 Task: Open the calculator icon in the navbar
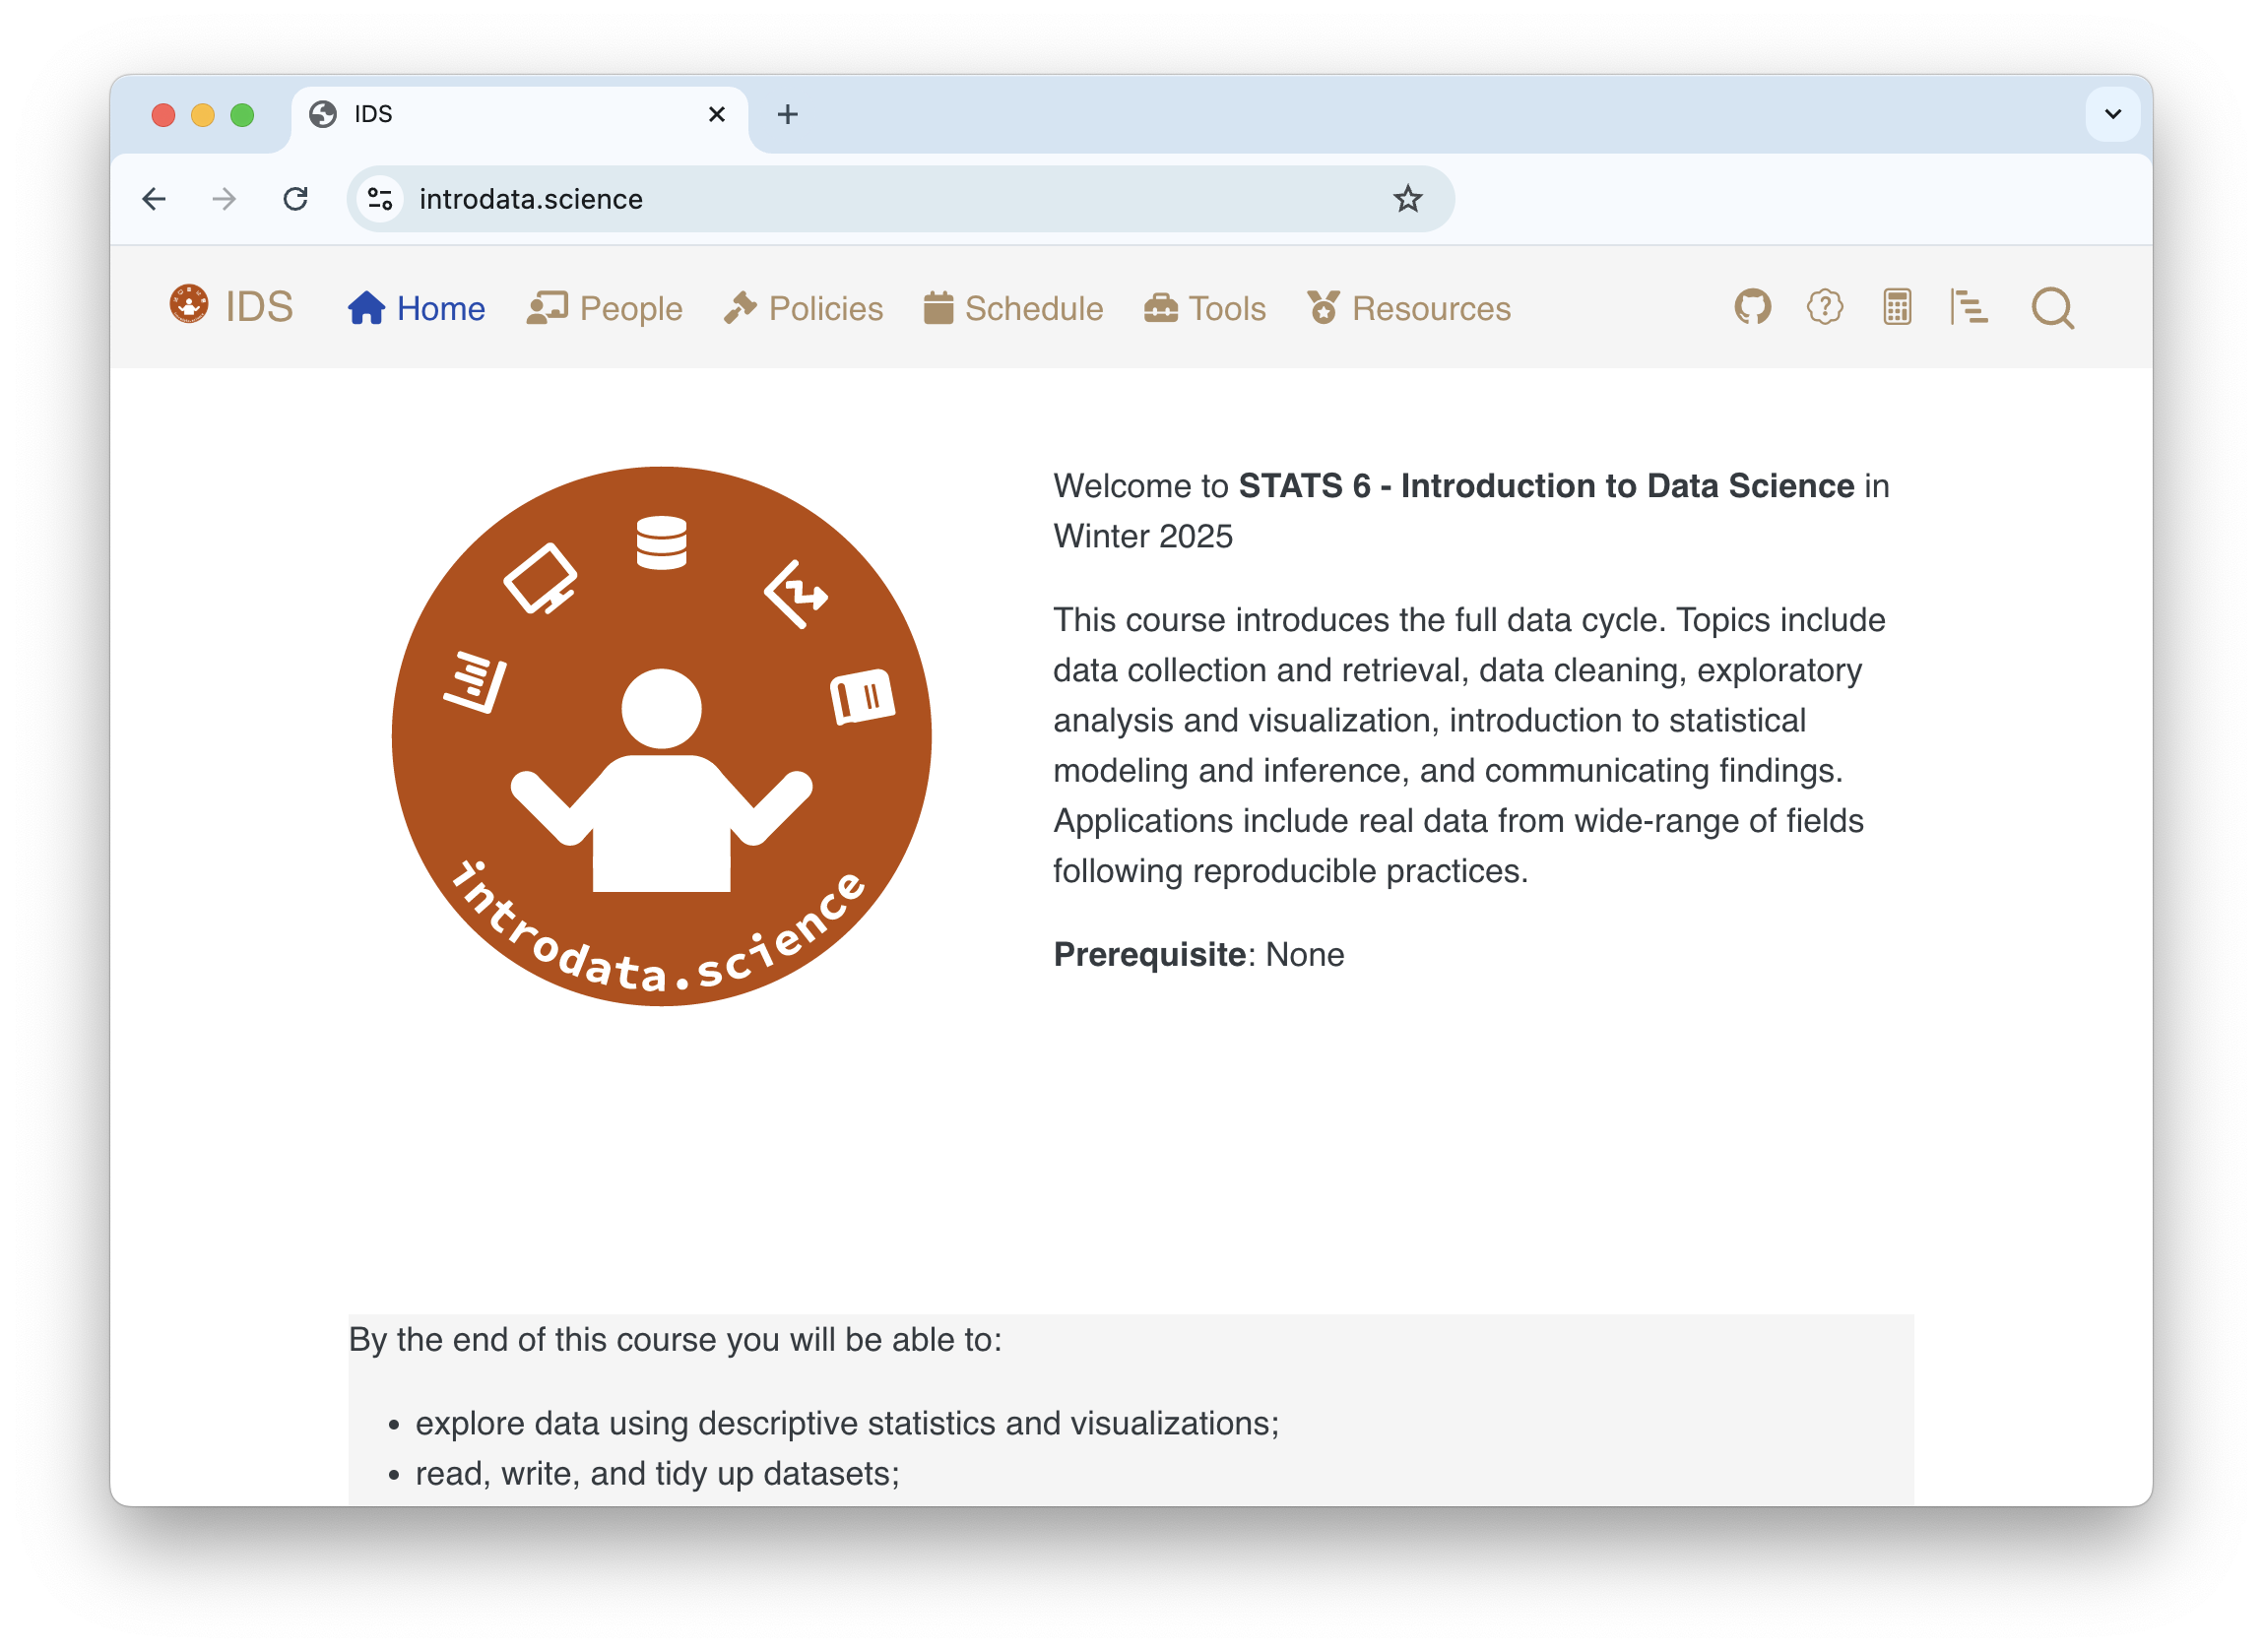tap(1897, 308)
